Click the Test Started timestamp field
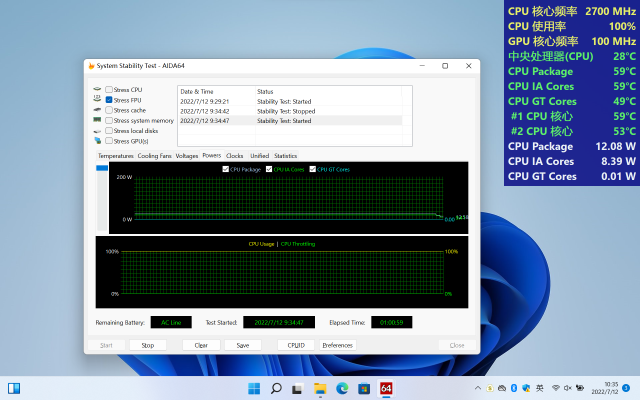This screenshot has width=640, height=400. pos(279,322)
